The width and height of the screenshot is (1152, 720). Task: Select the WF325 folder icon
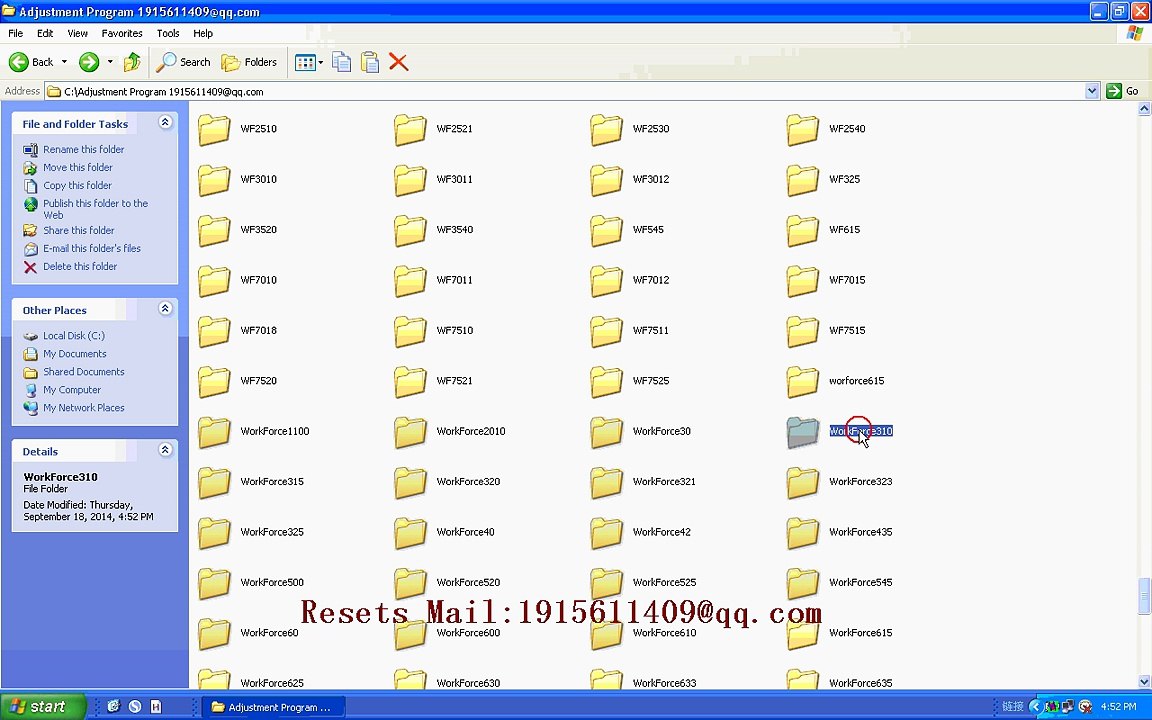pyautogui.click(x=802, y=180)
